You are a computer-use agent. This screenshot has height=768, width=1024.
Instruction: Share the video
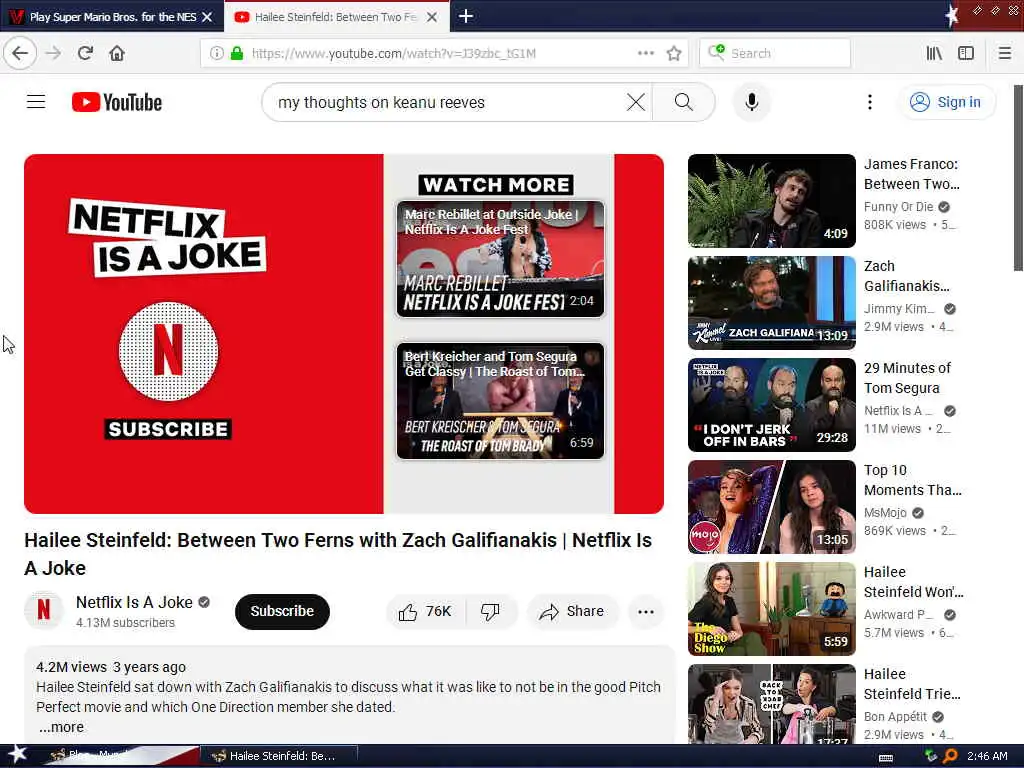tap(572, 611)
